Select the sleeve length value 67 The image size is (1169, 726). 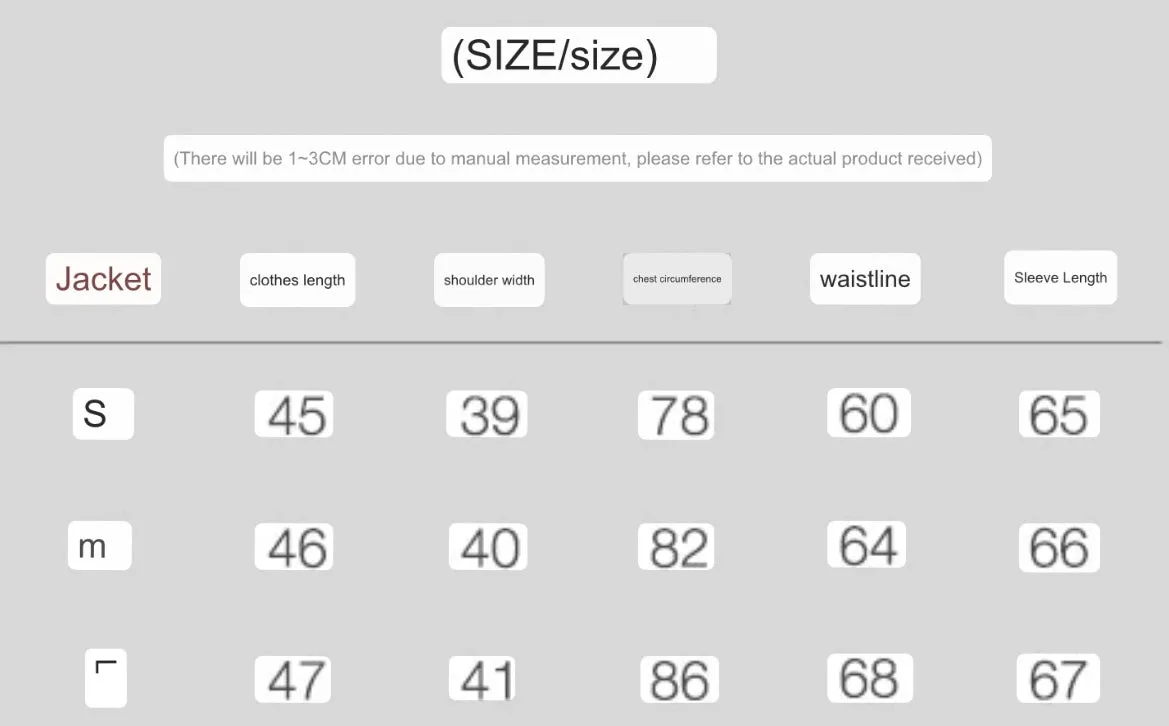coord(1058,678)
